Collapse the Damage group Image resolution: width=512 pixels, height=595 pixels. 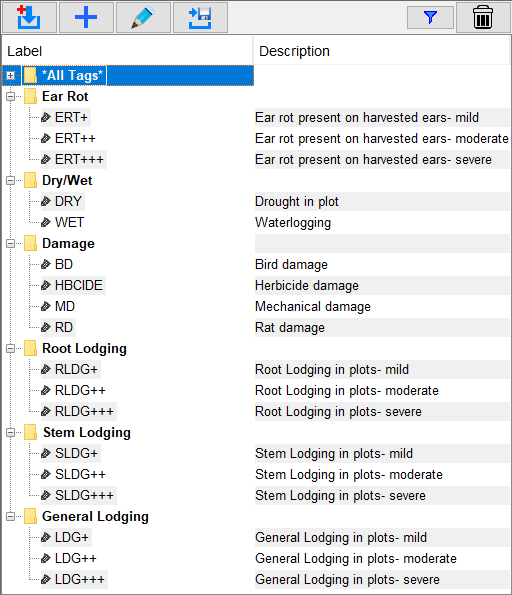click(11, 243)
